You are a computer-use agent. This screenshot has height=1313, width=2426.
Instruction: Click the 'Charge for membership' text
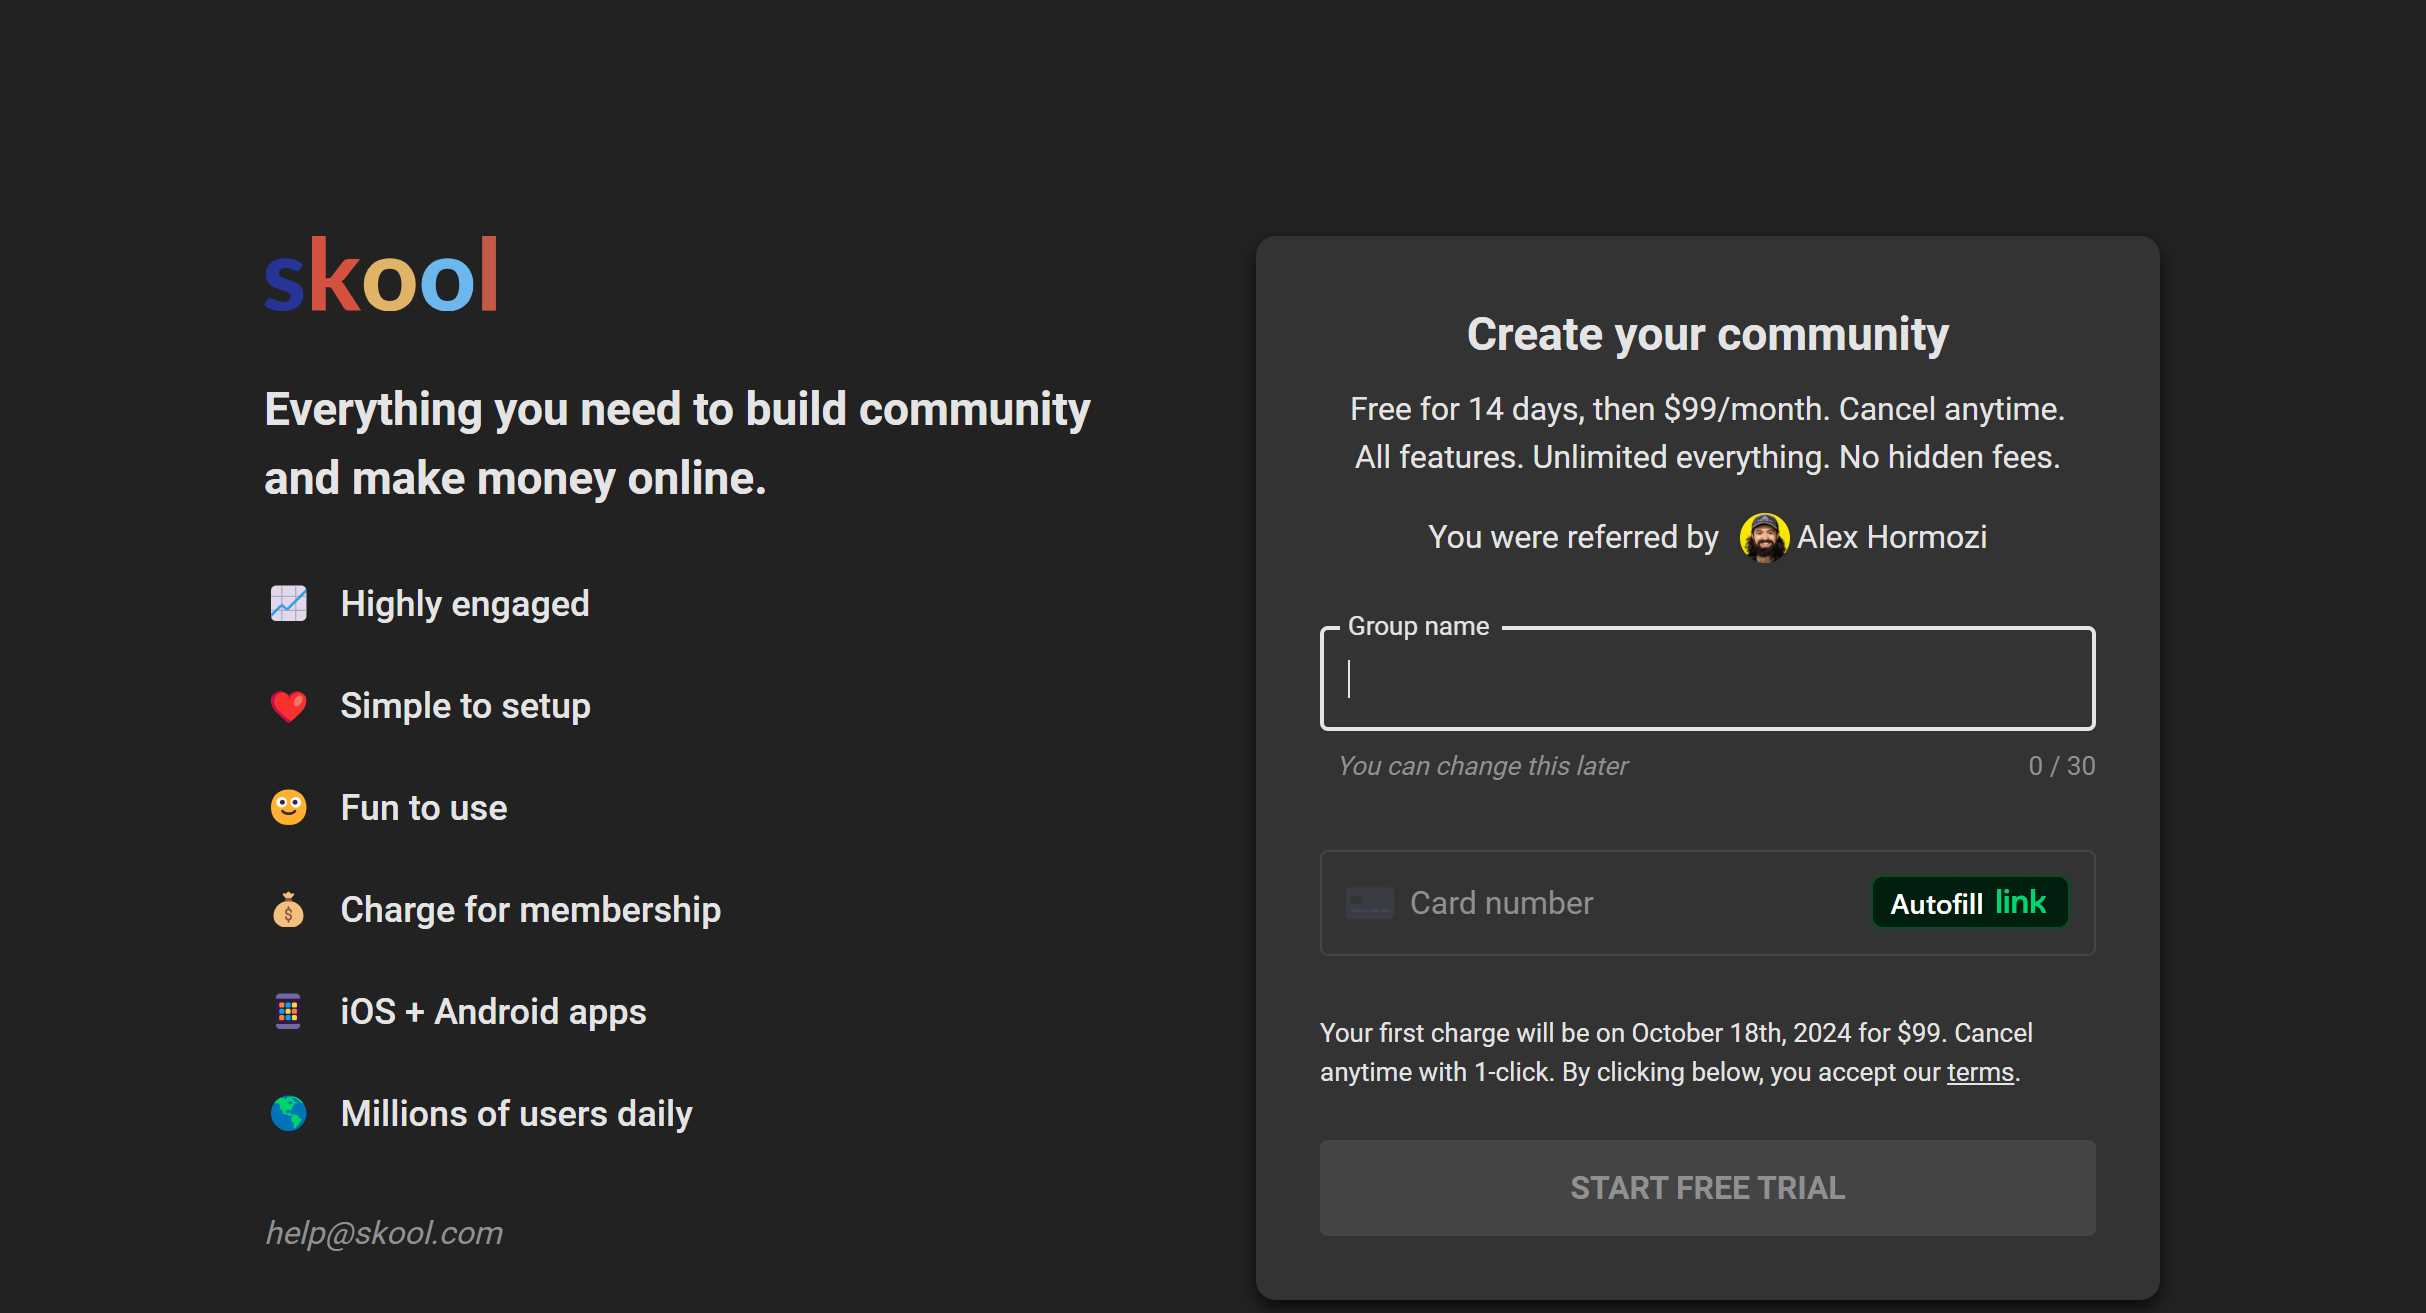point(531,910)
